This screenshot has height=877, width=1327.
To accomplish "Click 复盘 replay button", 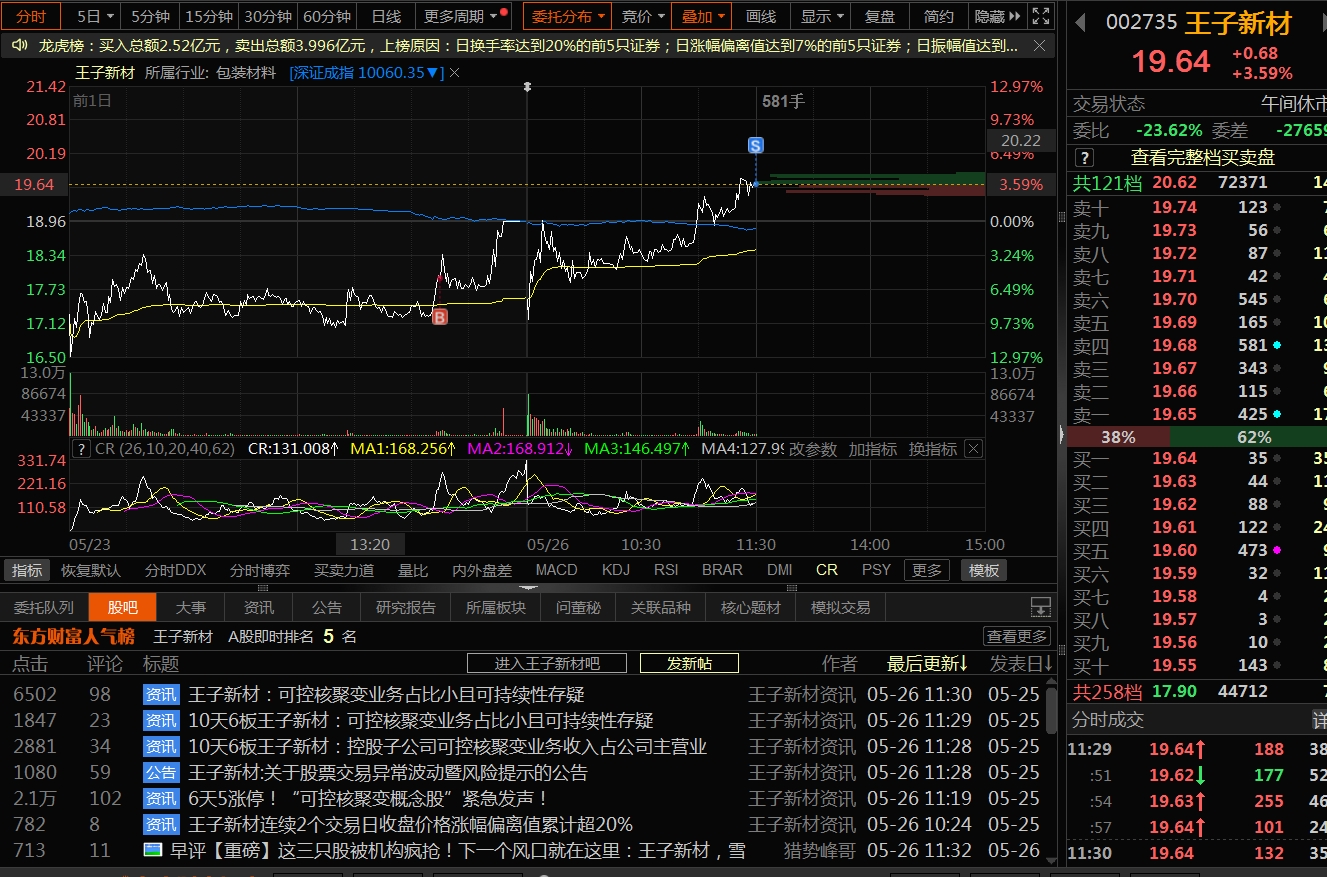I will click(x=880, y=16).
